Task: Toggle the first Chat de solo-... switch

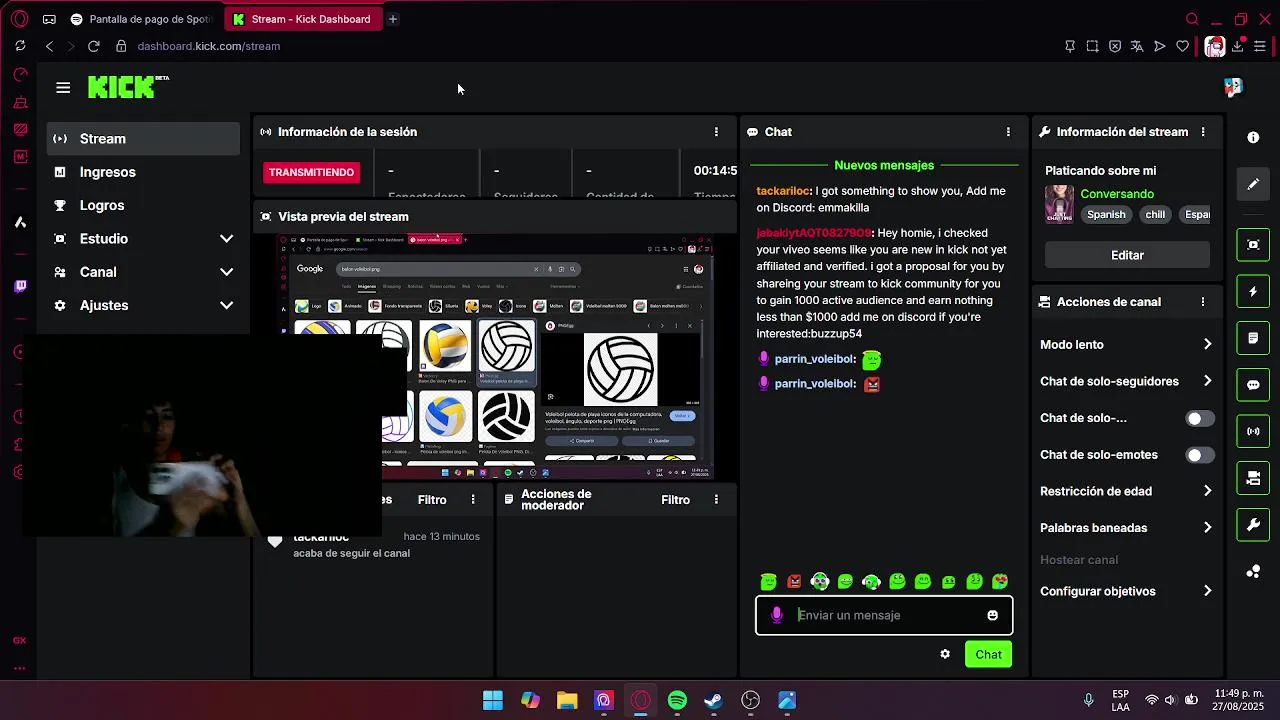Action: coord(1199,419)
